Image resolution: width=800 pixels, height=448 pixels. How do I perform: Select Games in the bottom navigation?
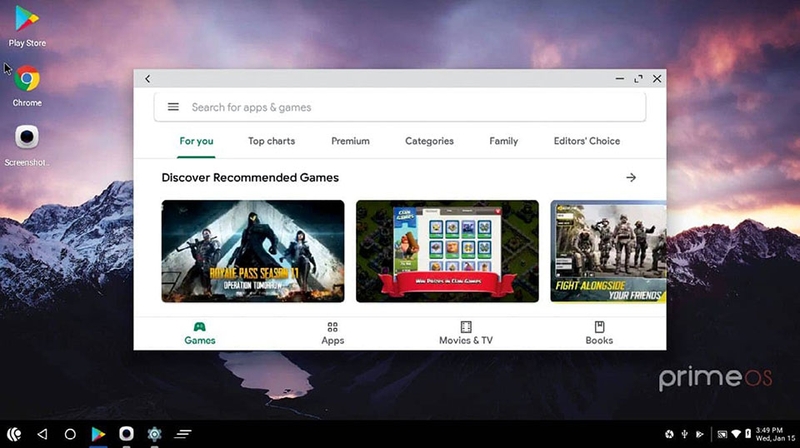[x=199, y=334]
